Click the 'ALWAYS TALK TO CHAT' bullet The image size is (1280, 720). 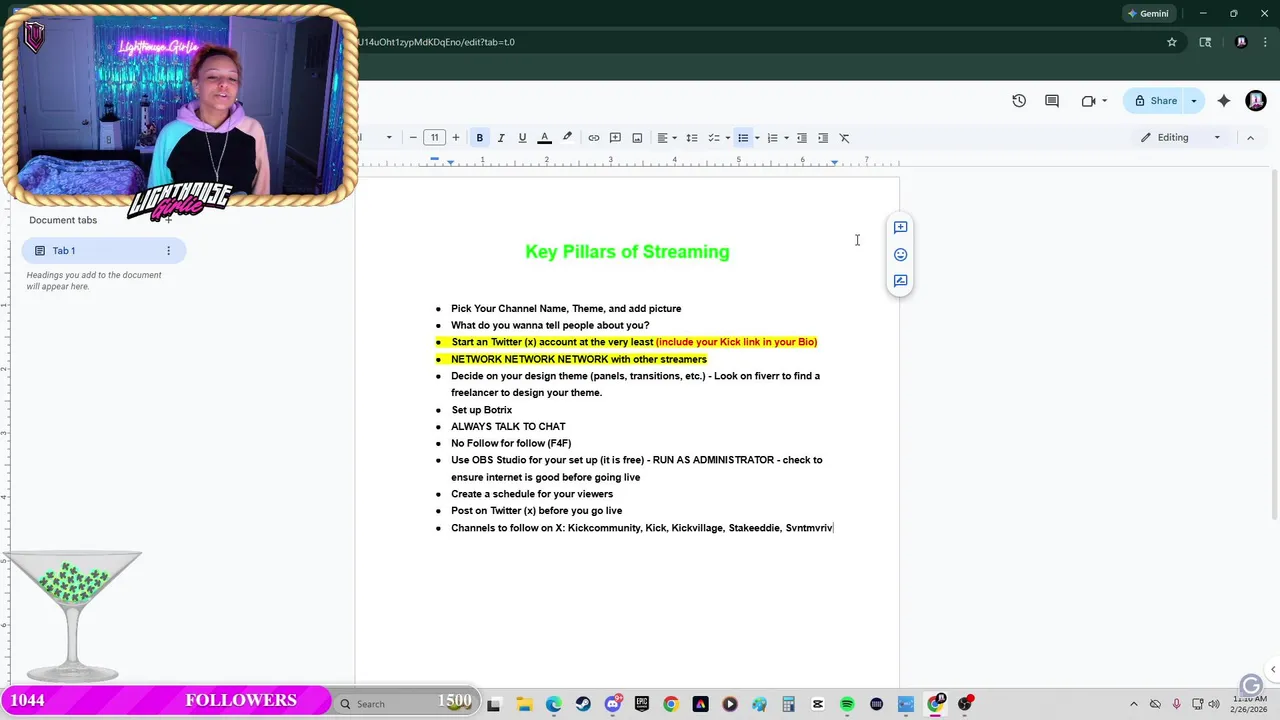[x=508, y=427]
